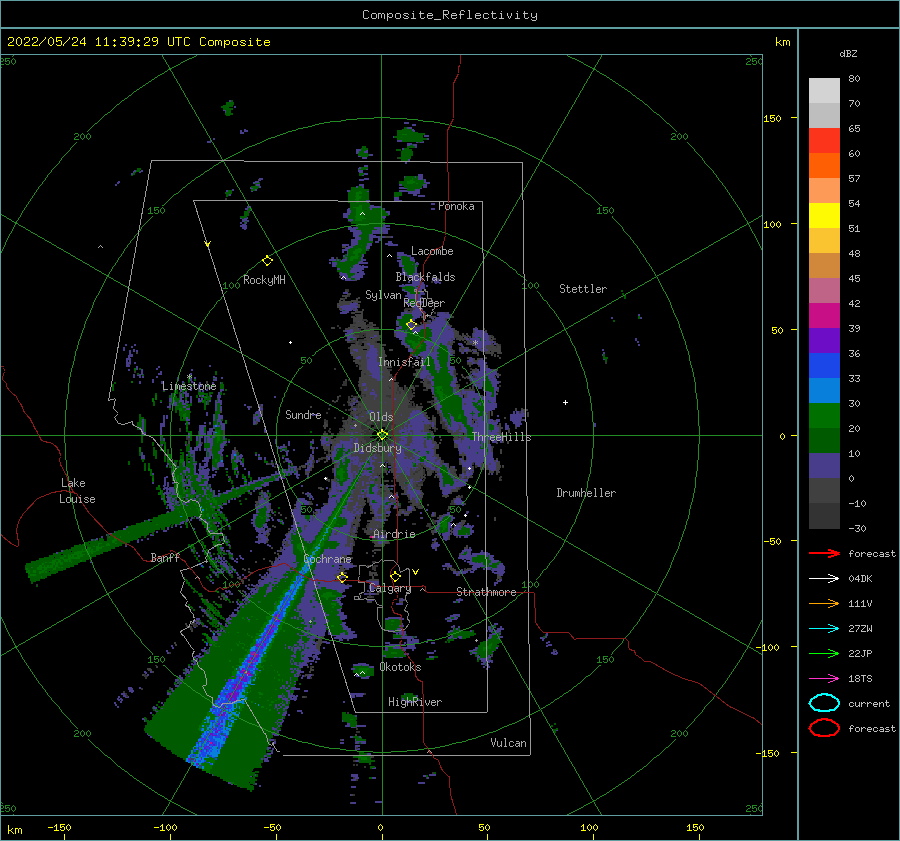This screenshot has width=900, height=841.
Task: Click the HighRiver label
Action: [415, 702]
